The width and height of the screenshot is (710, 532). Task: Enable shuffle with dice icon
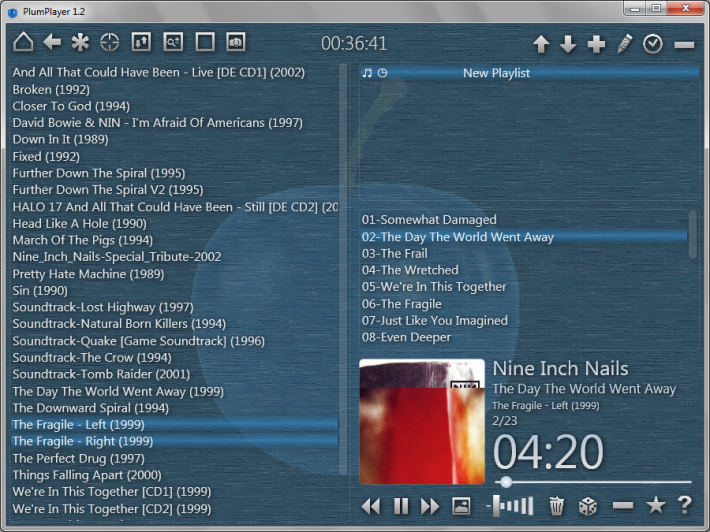pos(588,506)
